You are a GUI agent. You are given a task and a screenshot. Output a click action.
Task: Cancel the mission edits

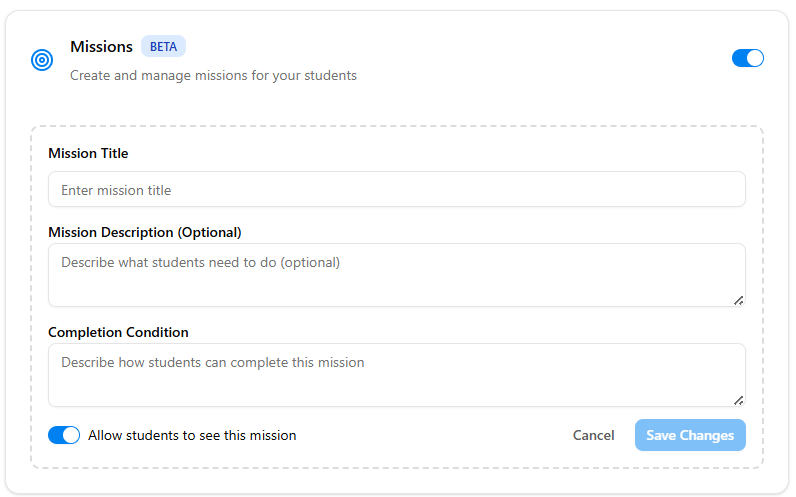(593, 435)
